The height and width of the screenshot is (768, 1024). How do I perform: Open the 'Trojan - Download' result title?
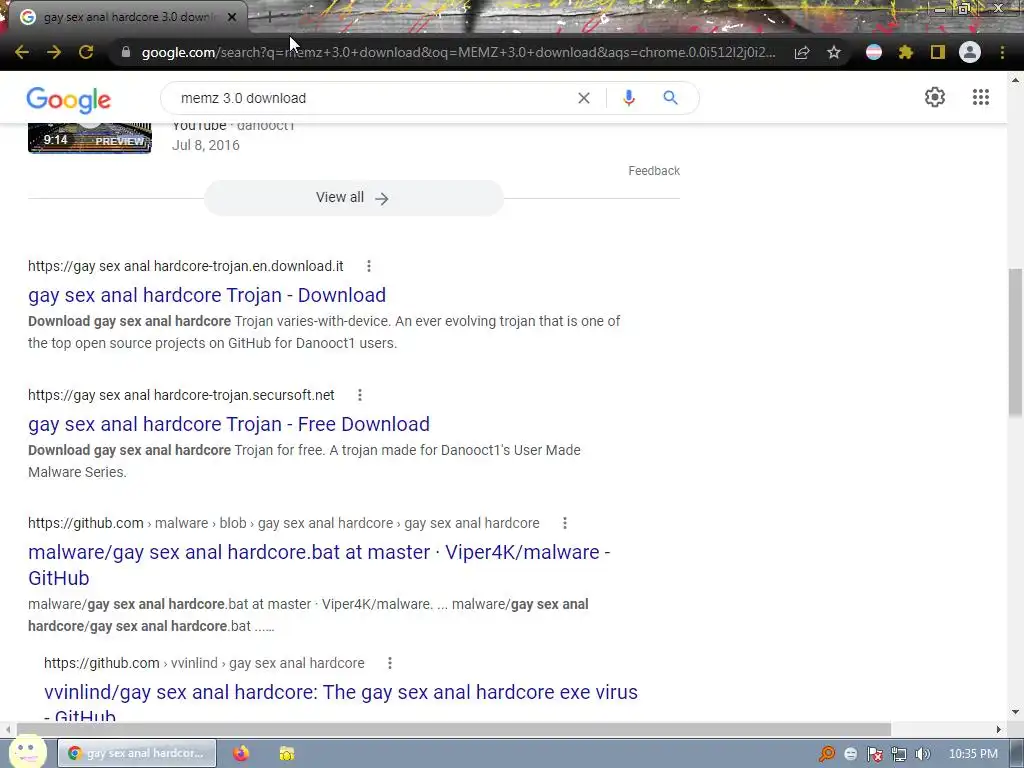point(207,295)
